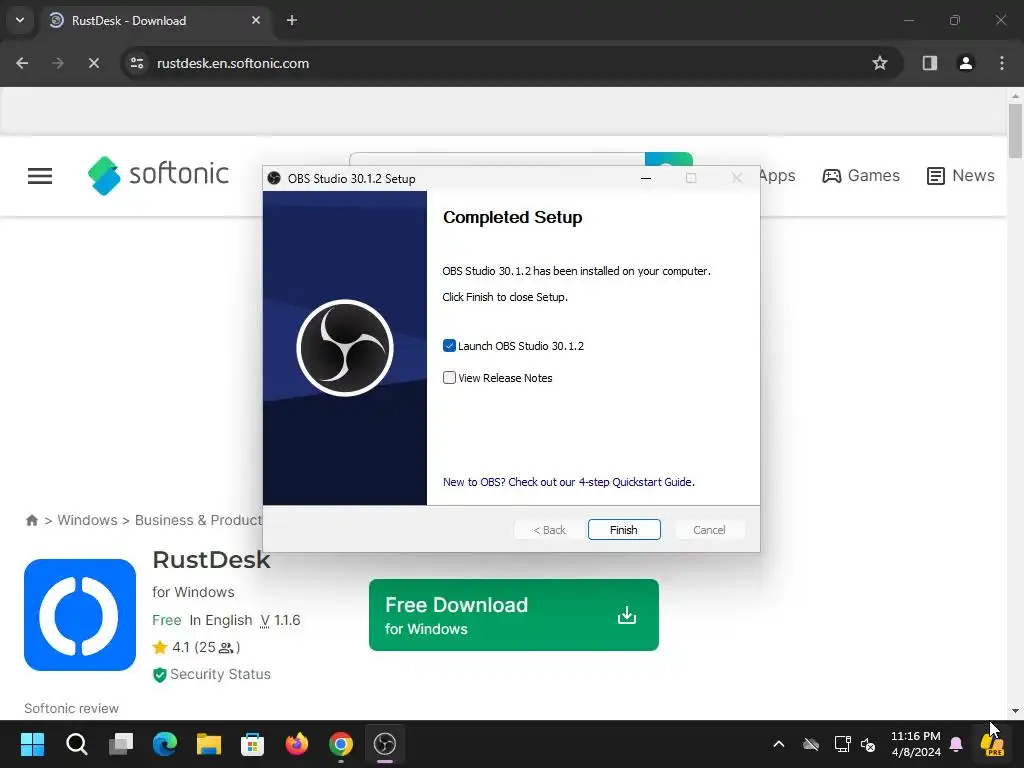Click the Softonic logo

tap(158, 175)
